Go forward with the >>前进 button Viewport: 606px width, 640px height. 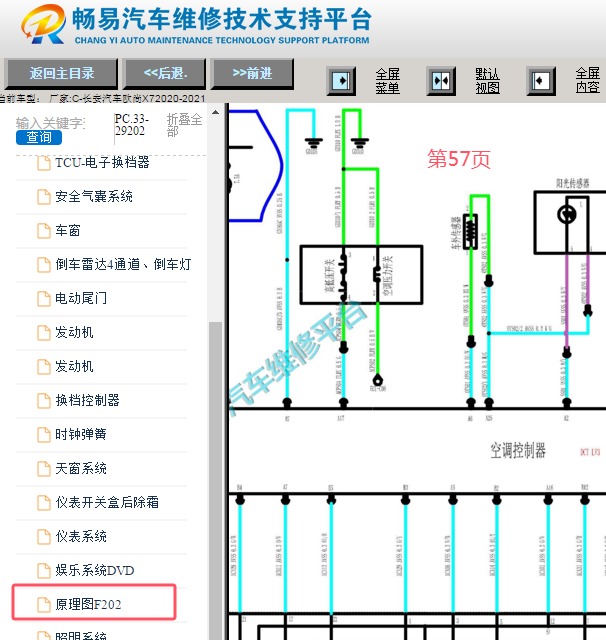[252, 73]
